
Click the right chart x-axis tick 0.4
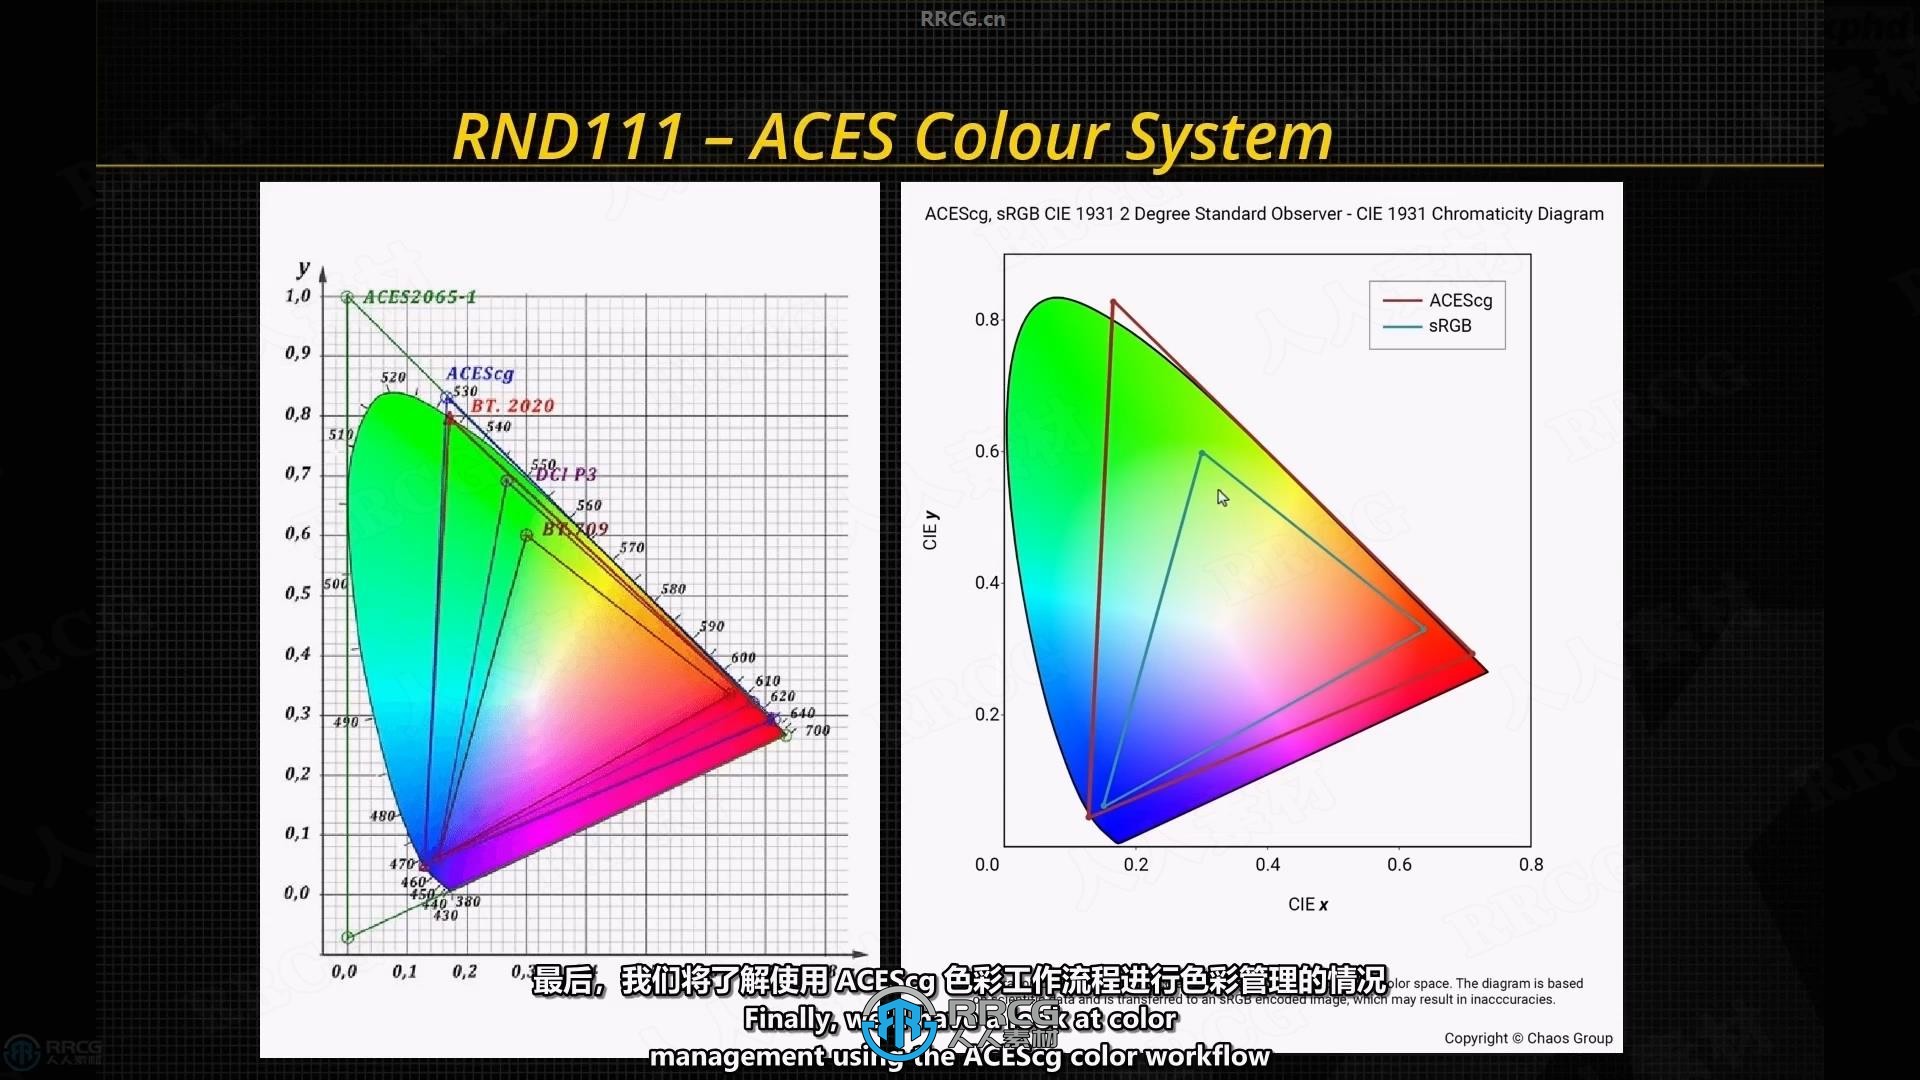pyautogui.click(x=1268, y=865)
